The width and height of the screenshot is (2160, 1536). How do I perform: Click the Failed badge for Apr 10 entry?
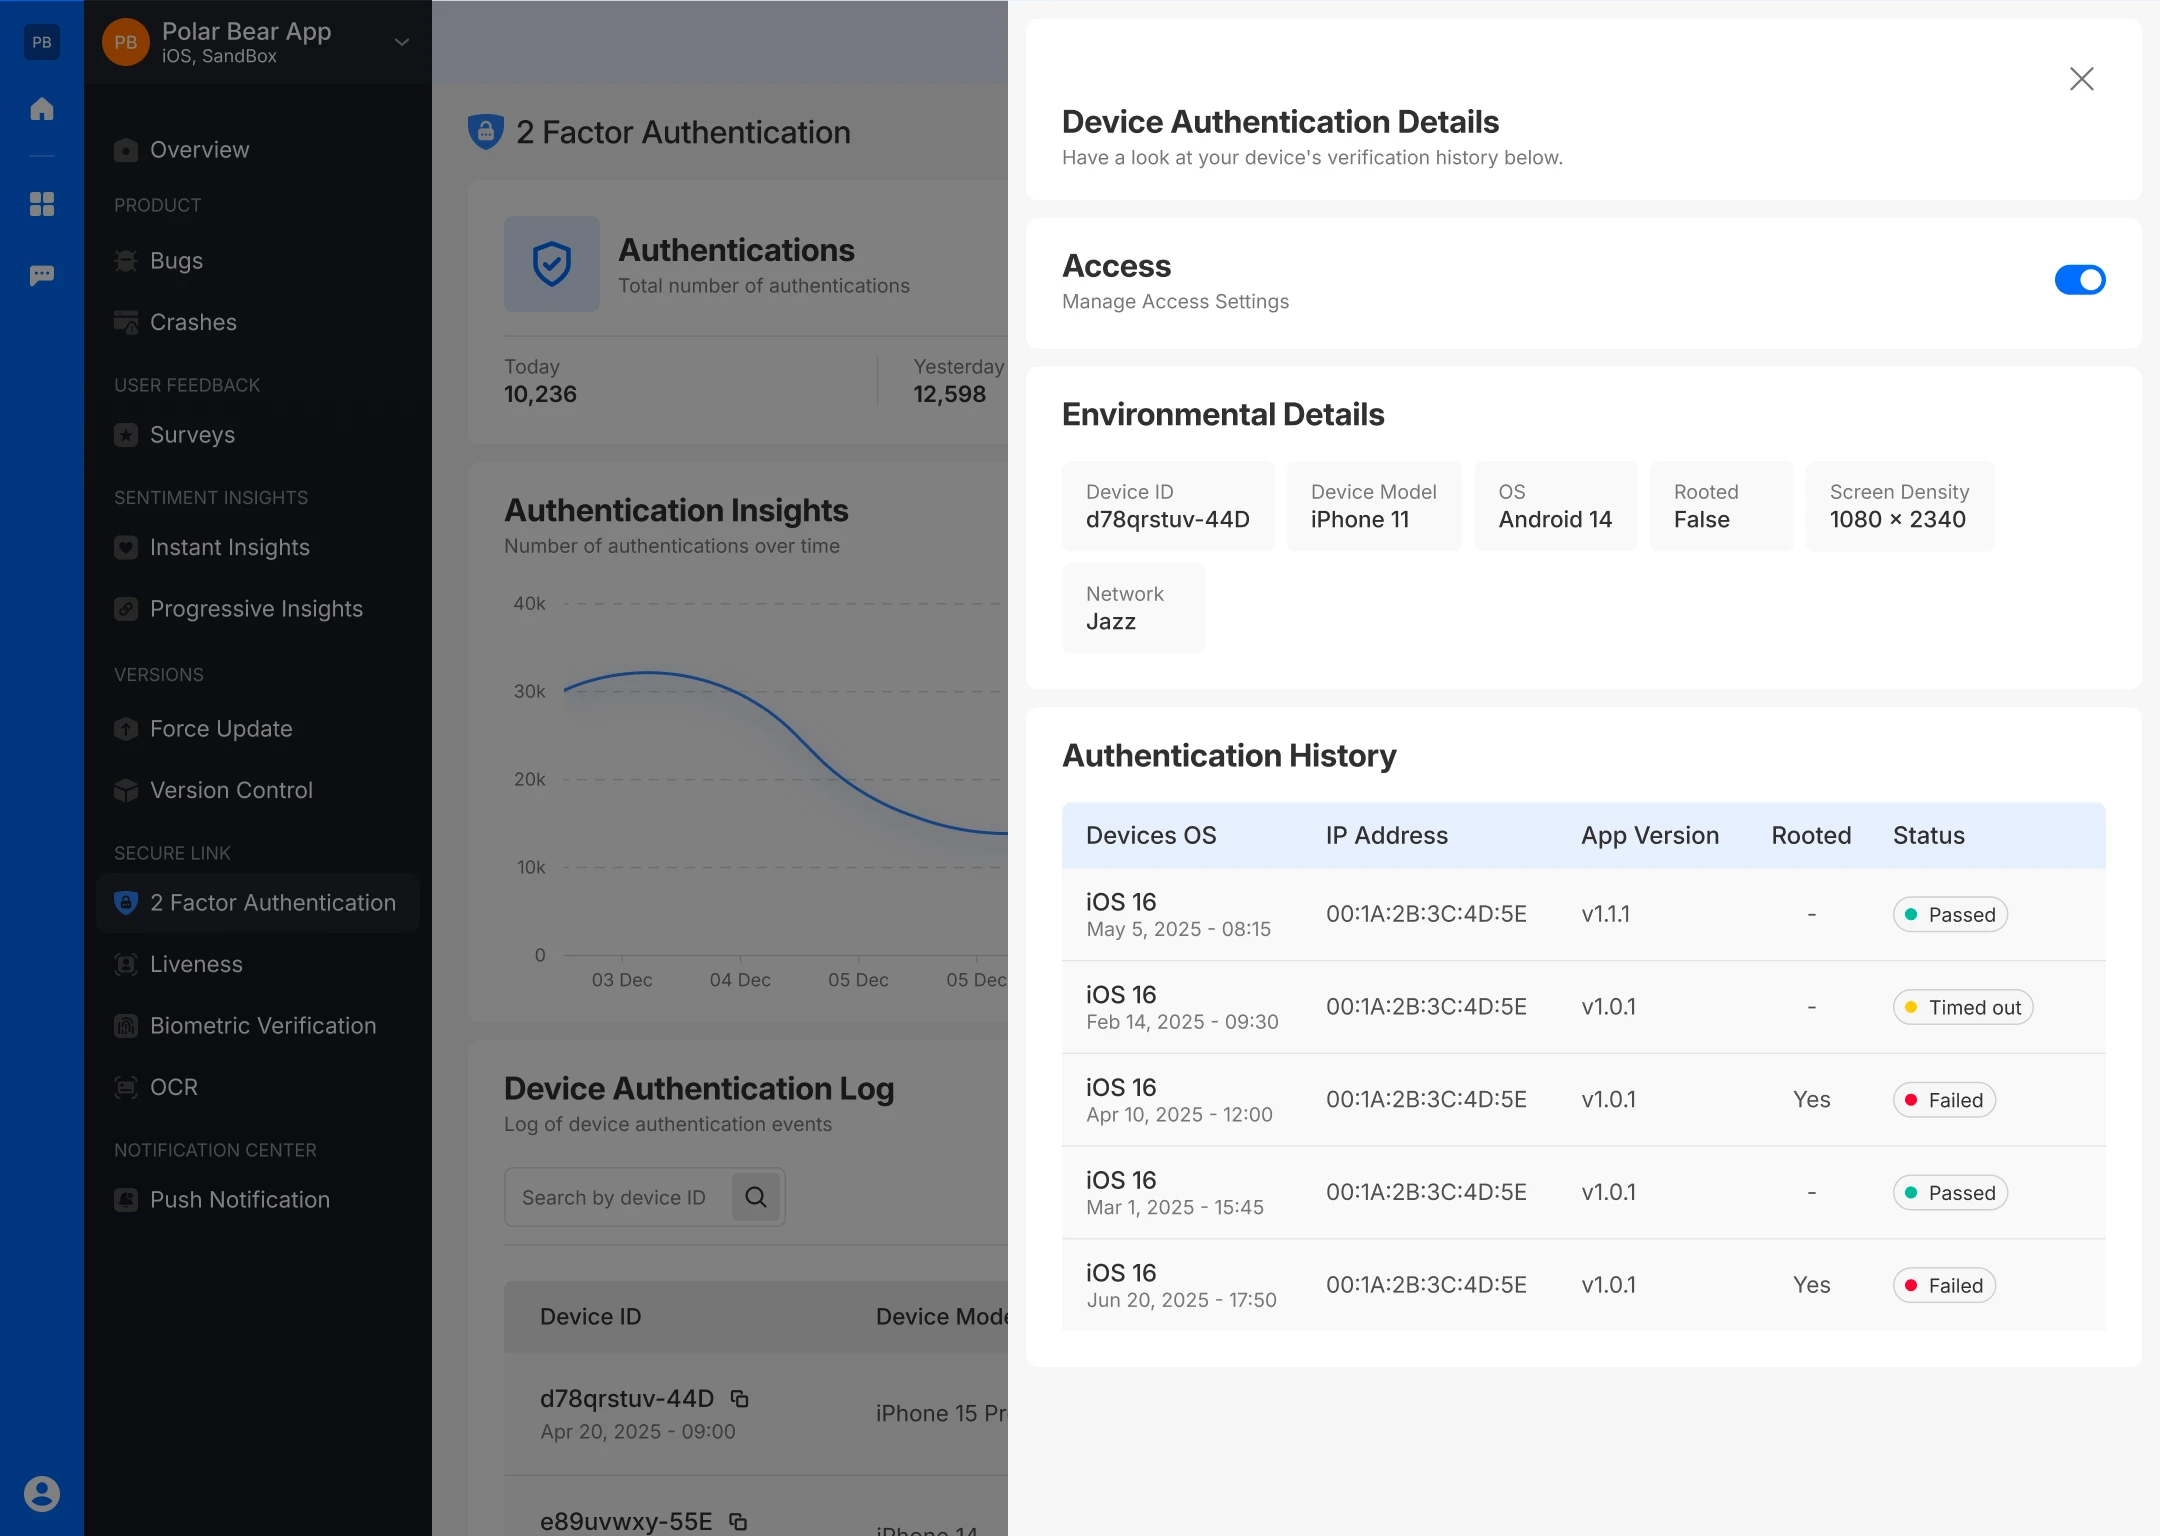coord(1943,1100)
